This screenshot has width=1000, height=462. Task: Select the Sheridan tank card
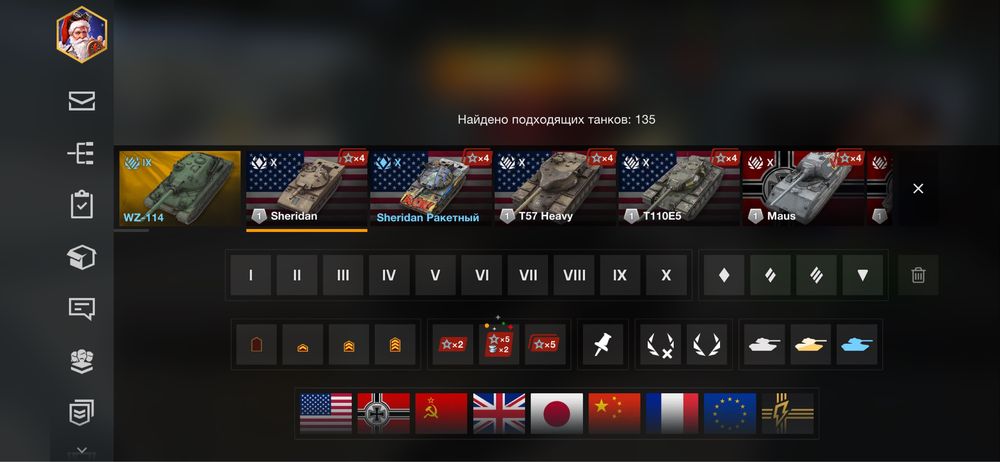tap(307, 188)
